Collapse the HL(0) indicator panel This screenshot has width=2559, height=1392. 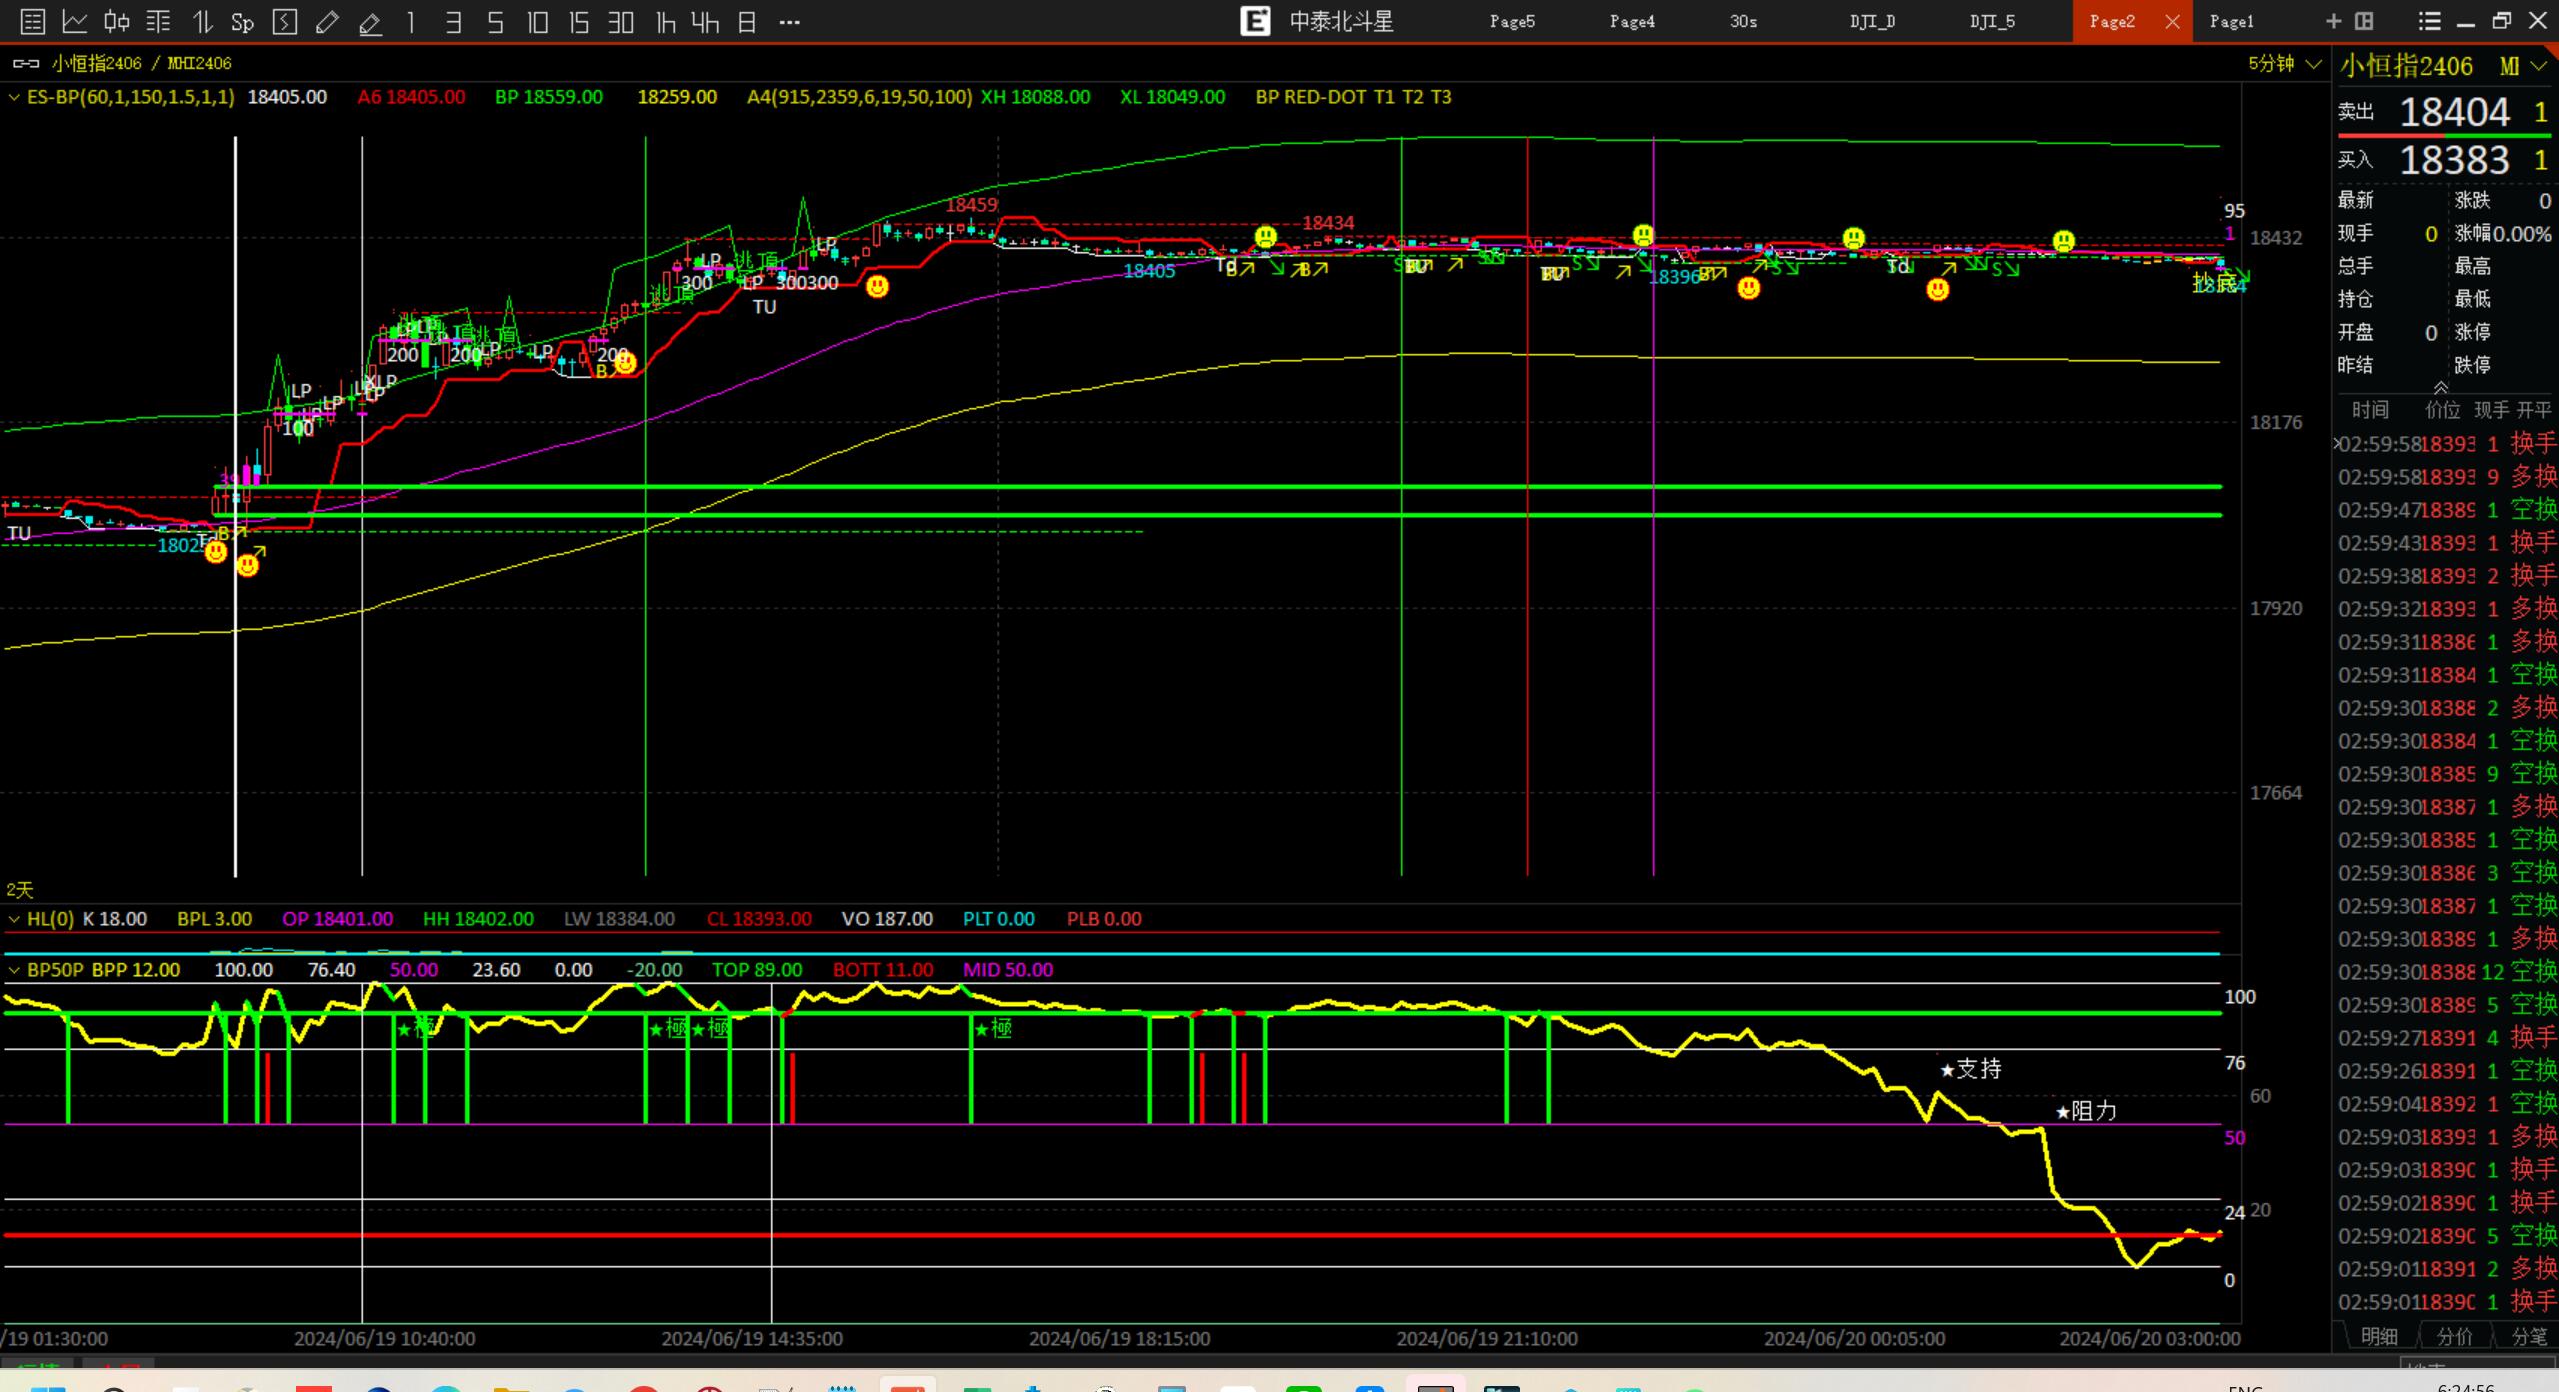click(x=14, y=919)
